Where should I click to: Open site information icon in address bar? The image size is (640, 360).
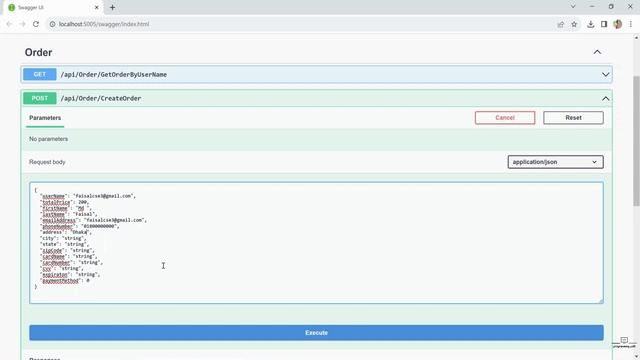(52, 24)
